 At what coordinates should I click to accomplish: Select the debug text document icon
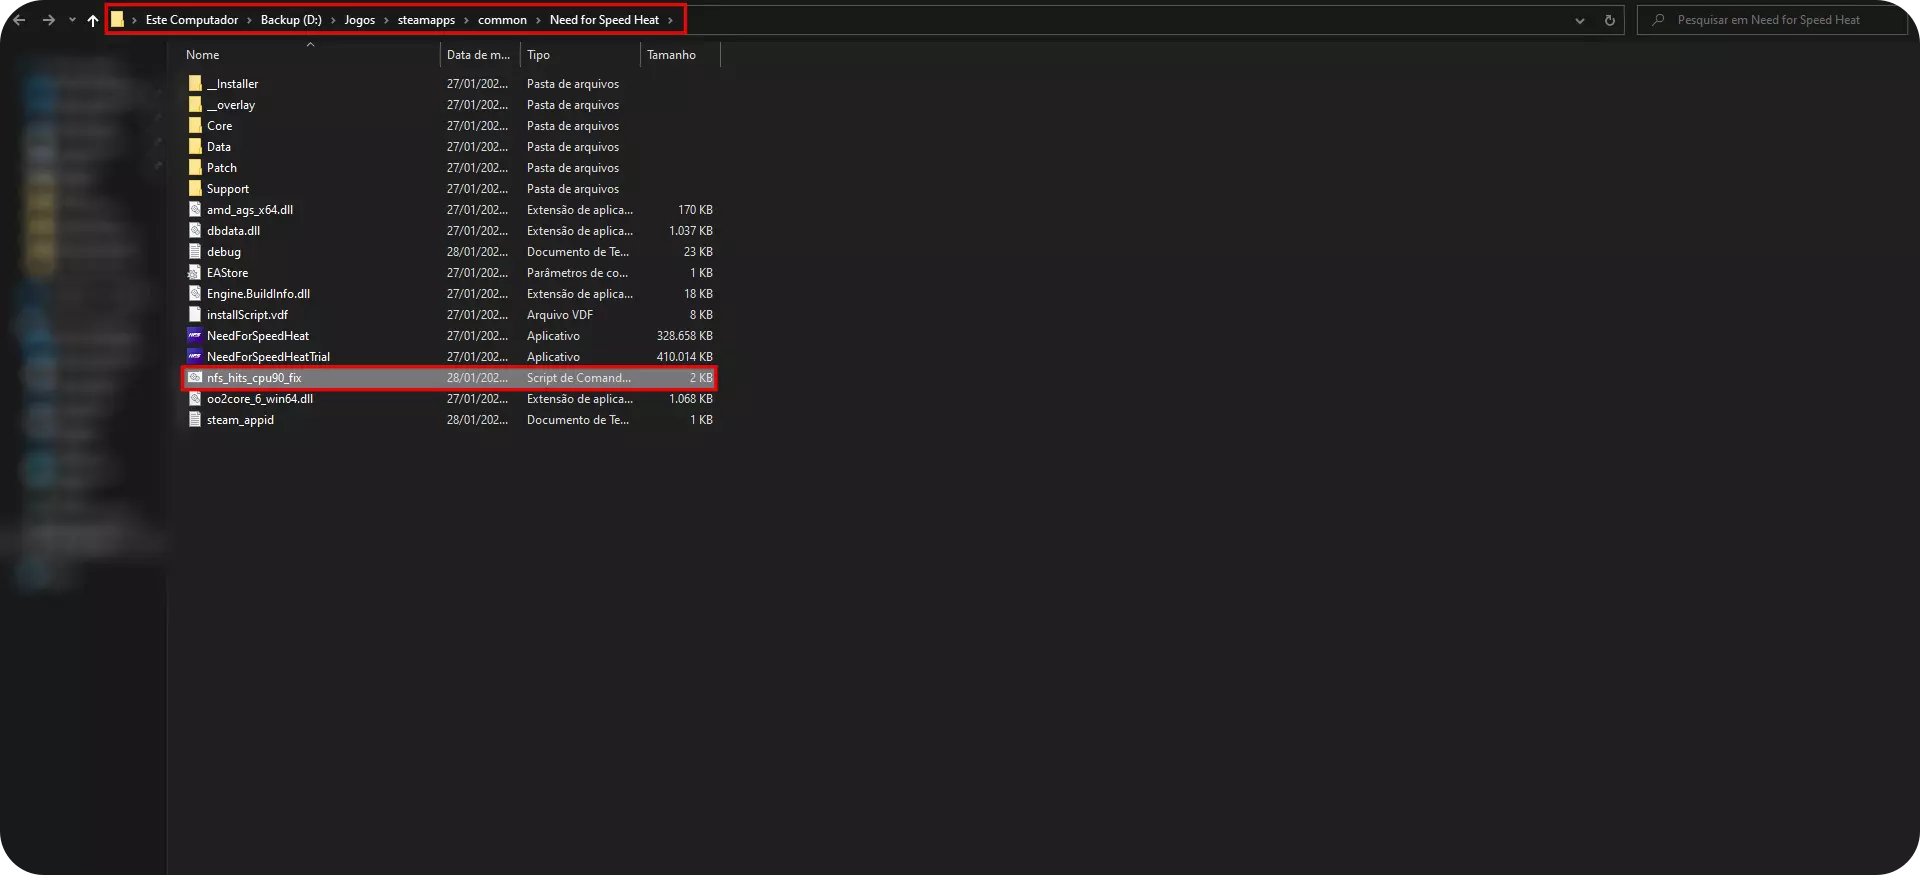(195, 252)
